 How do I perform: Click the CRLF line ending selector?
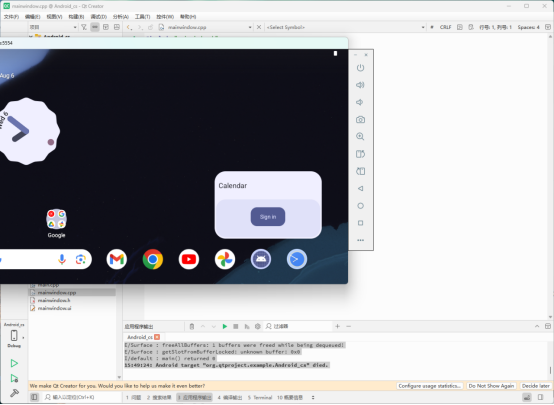click(x=445, y=27)
